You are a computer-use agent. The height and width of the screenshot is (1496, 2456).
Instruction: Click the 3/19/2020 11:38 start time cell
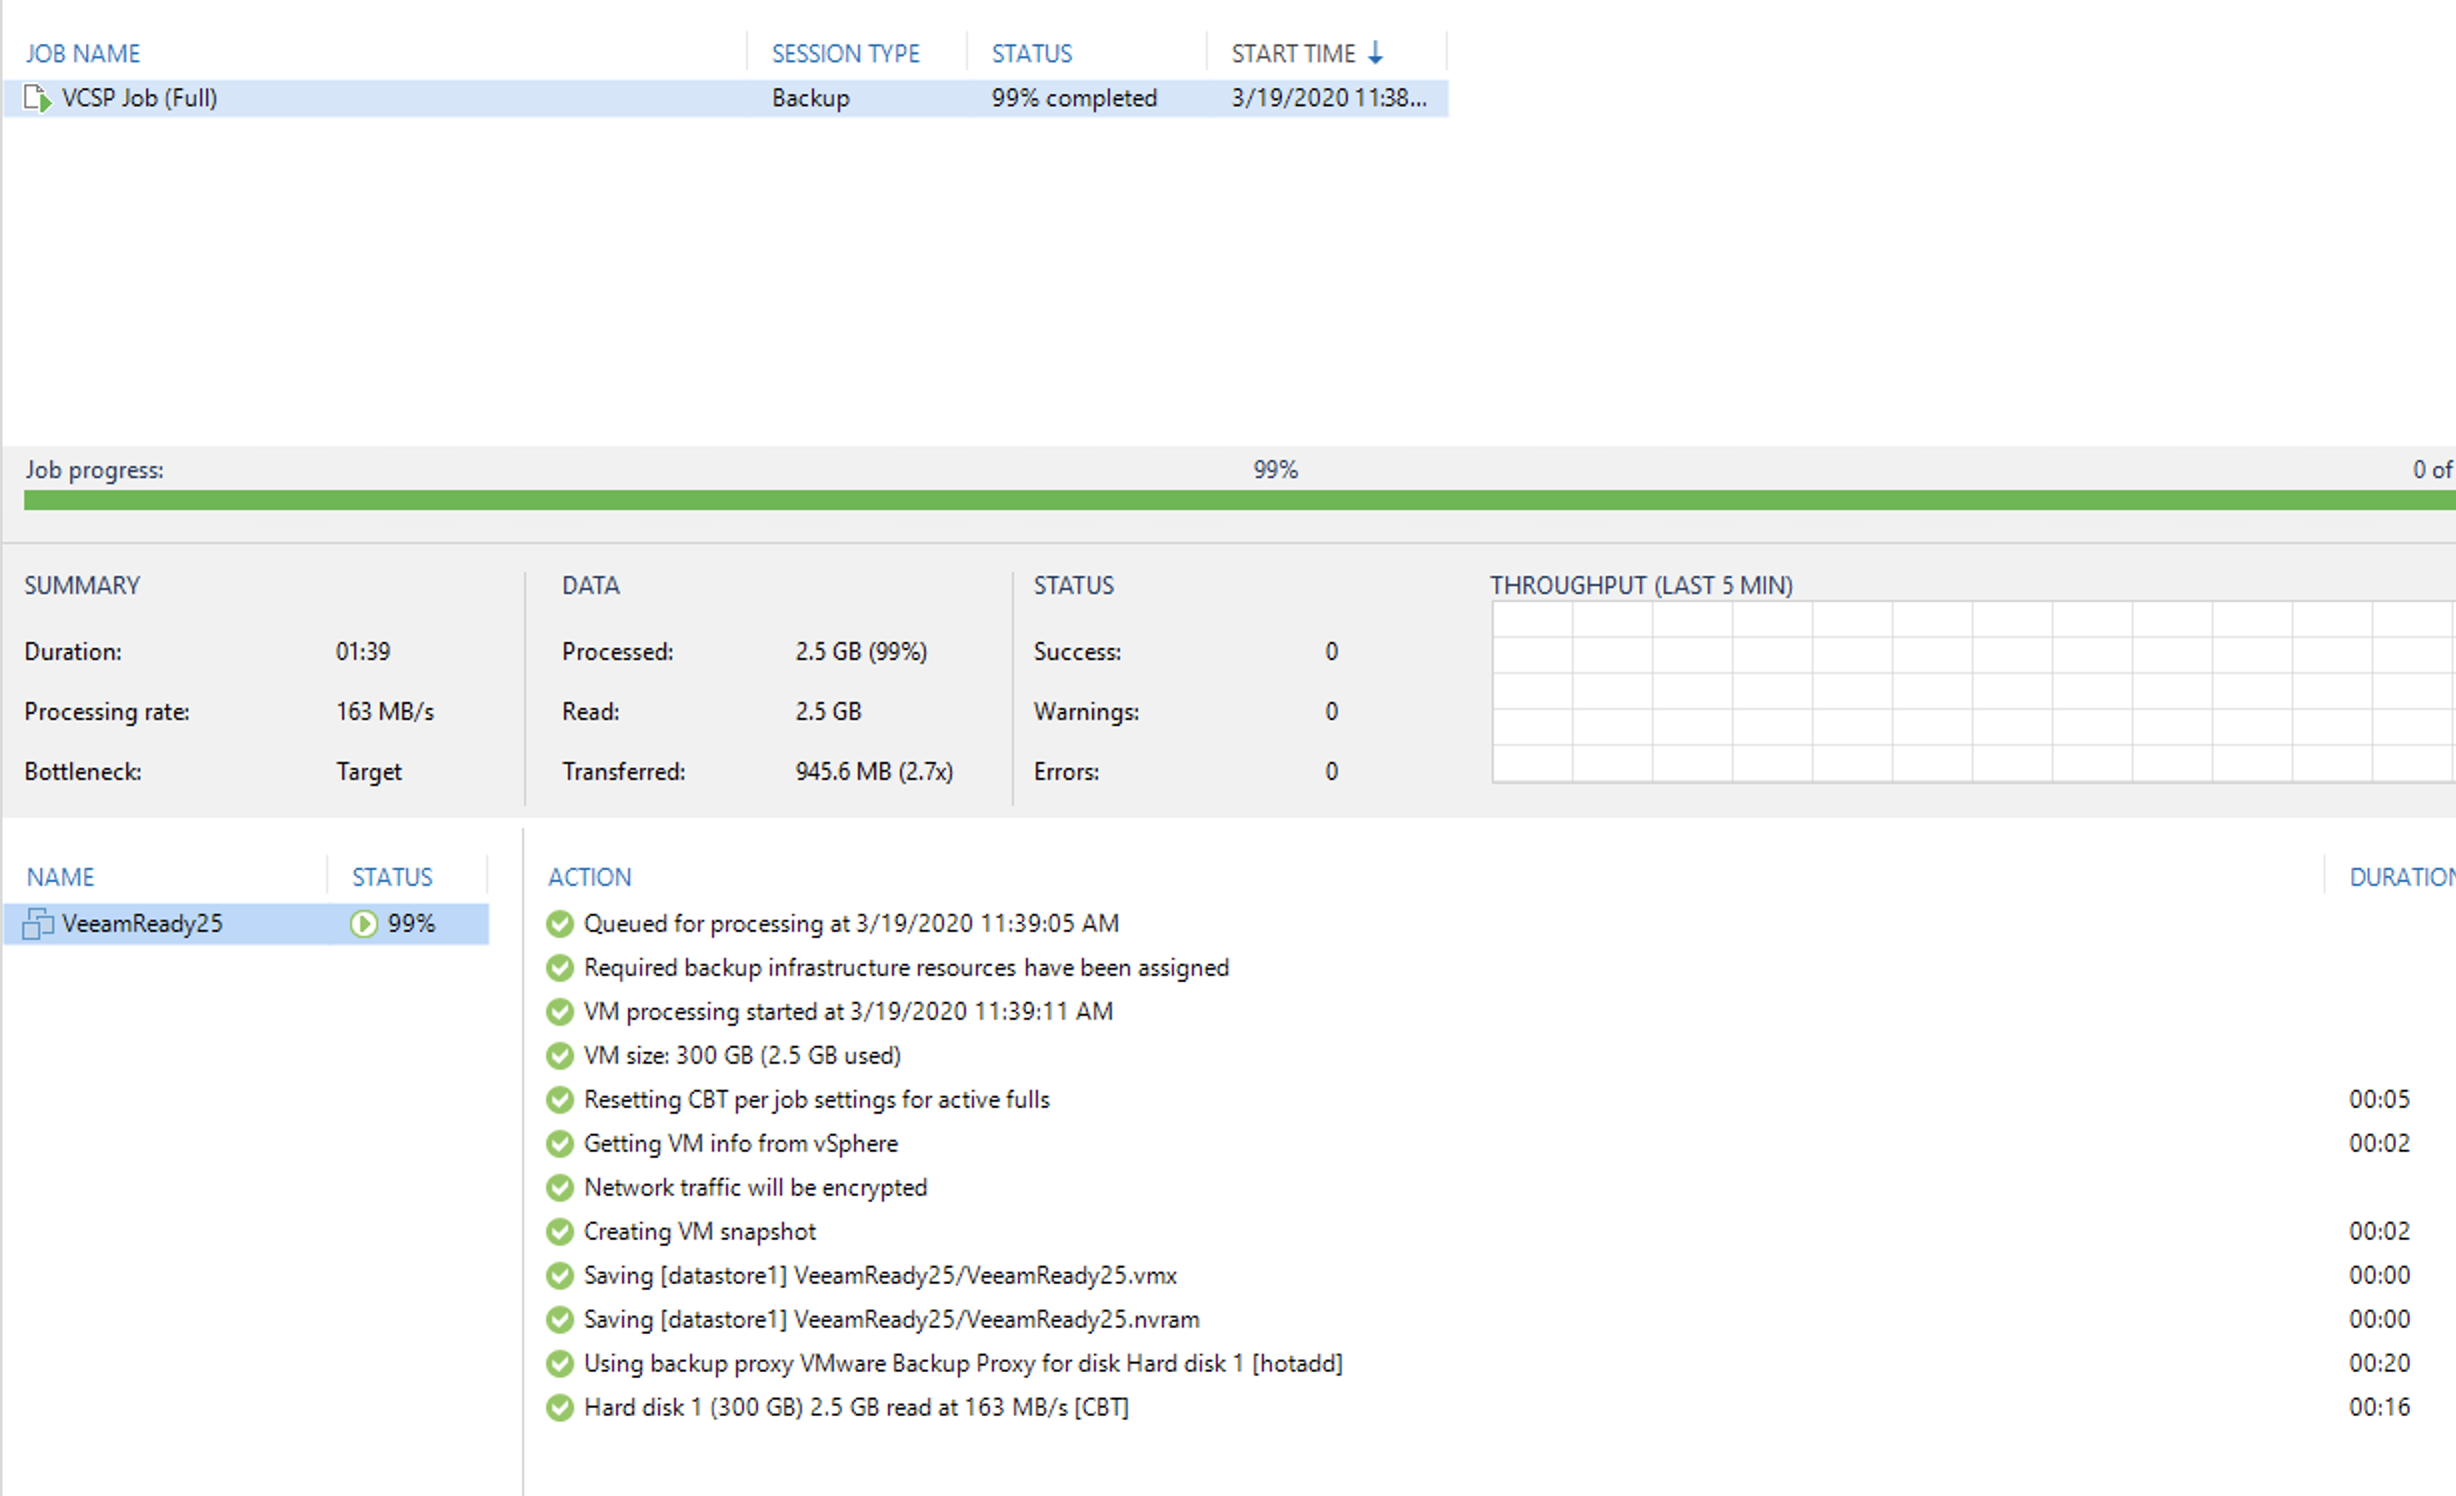pos(1329,98)
